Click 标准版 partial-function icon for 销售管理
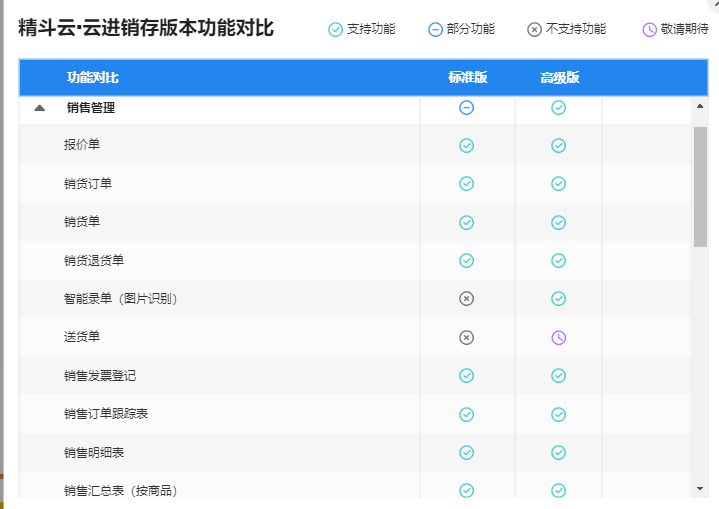 (x=466, y=108)
